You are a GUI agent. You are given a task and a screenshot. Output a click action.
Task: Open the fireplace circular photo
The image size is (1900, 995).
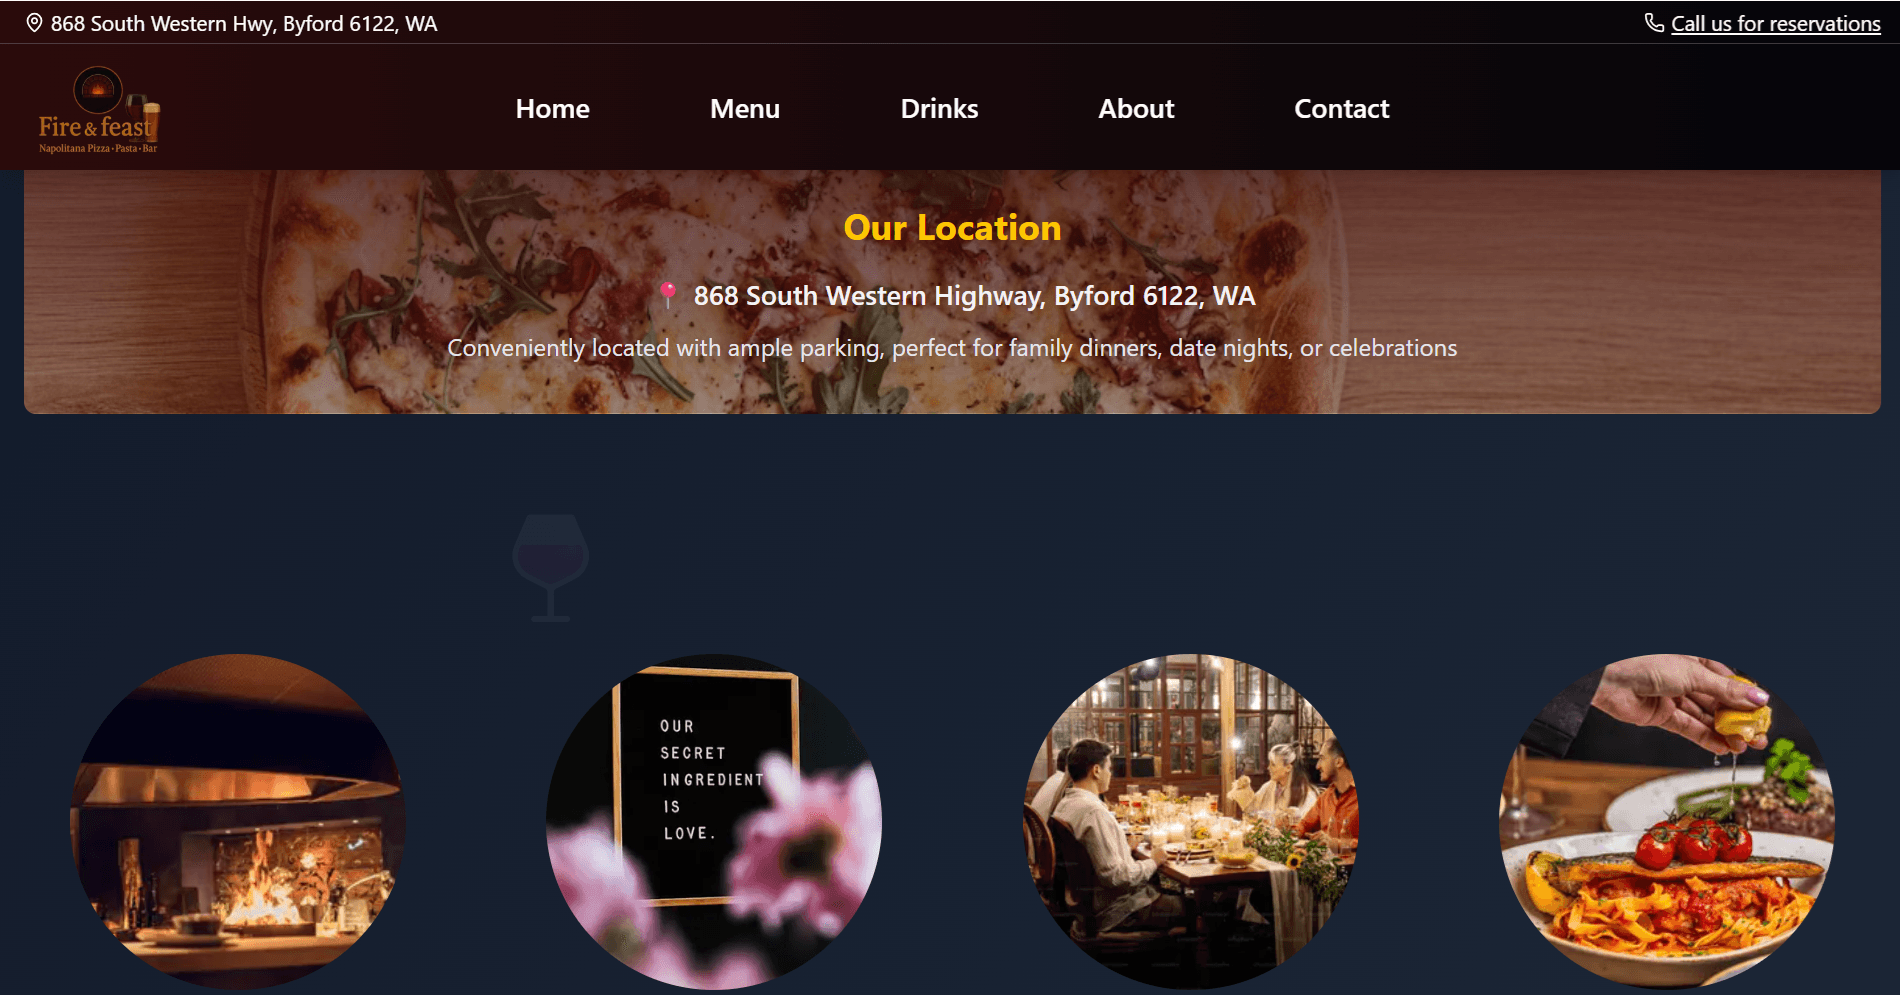click(x=238, y=822)
